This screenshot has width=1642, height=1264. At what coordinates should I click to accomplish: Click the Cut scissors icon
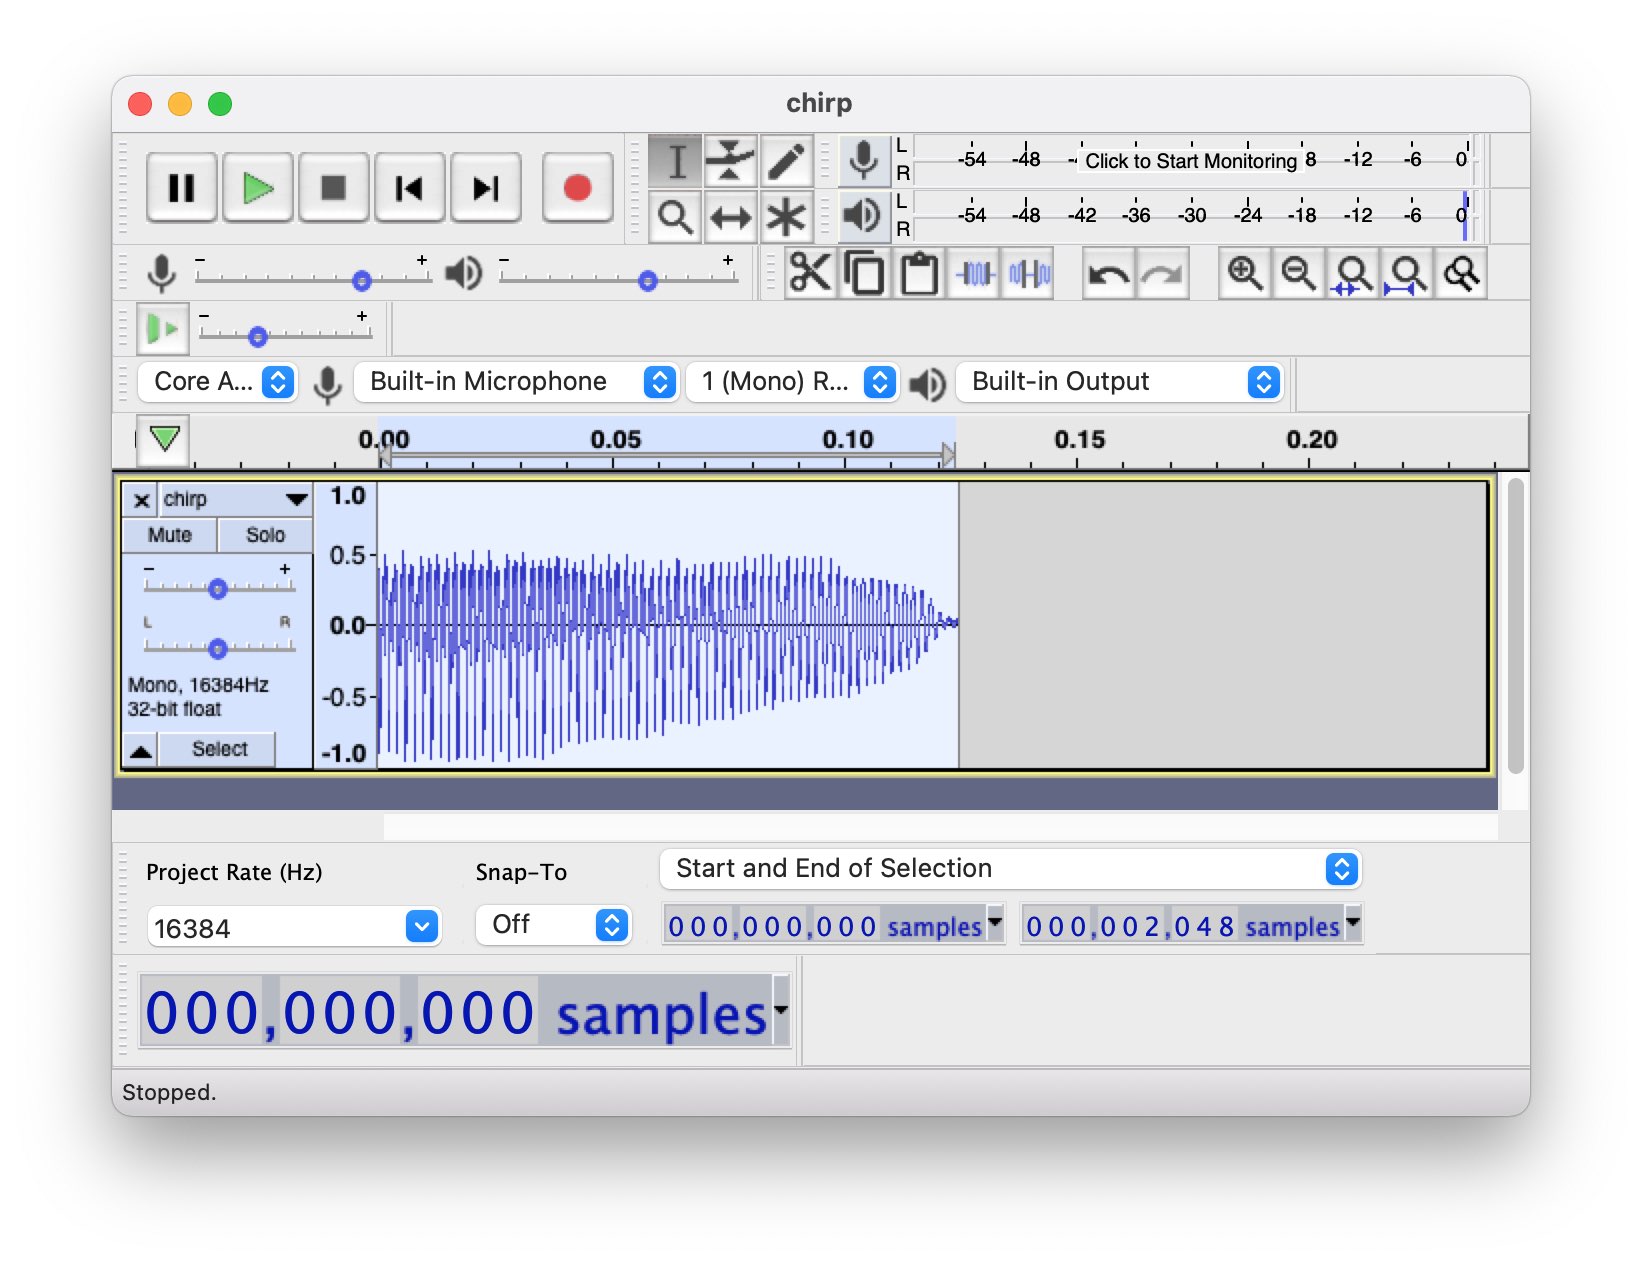(x=809, y=273)
